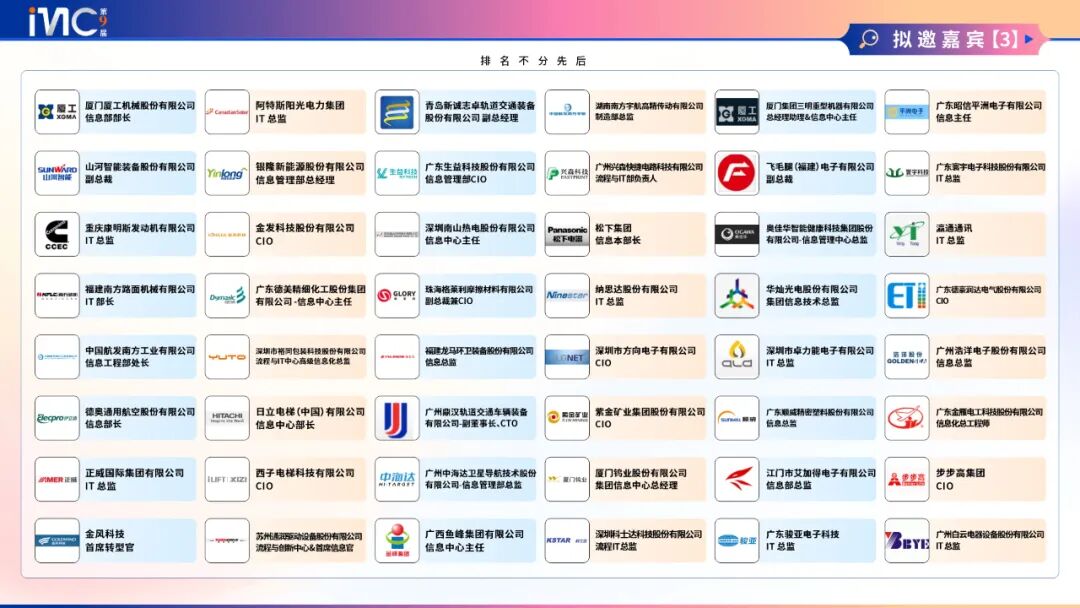Viewport: 1080px width, 608px height.
Task: Click 华灿光电股份有限公司 entry
Action: pos(811,295)
